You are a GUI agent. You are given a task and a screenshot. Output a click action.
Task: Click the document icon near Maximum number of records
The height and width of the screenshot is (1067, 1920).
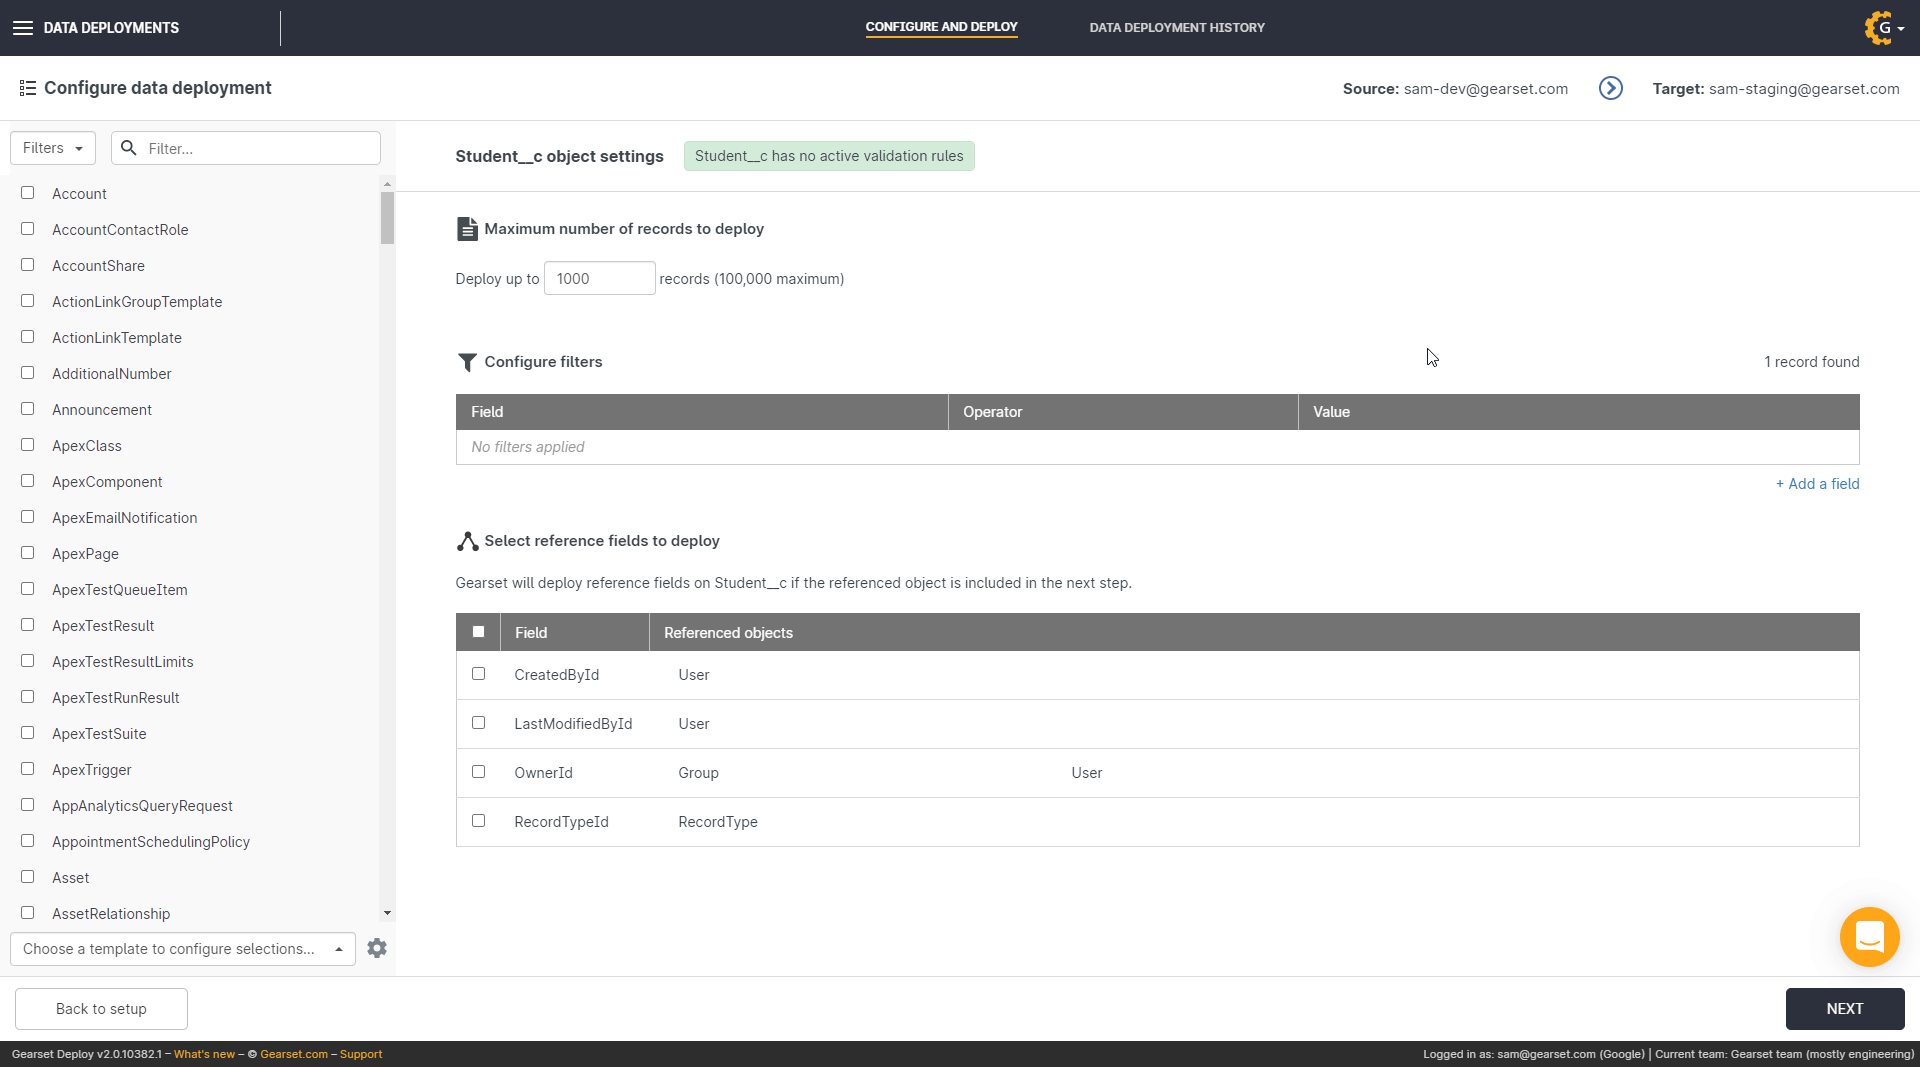(467, 228)
